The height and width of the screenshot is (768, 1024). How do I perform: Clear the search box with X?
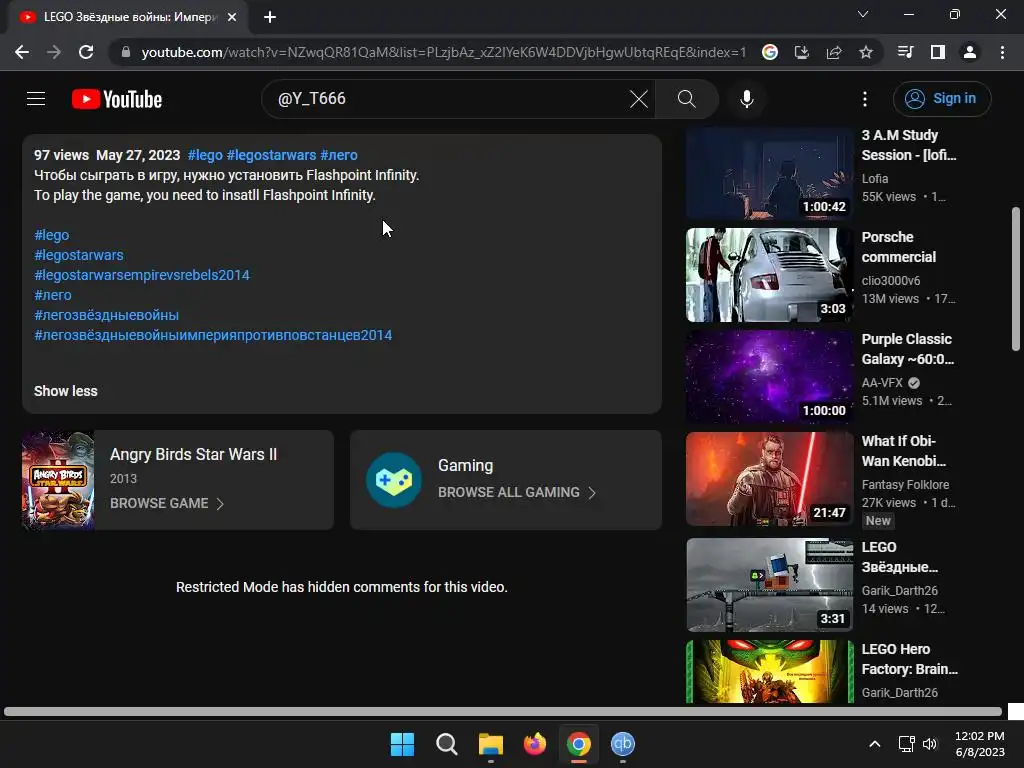tap(639, 99)
